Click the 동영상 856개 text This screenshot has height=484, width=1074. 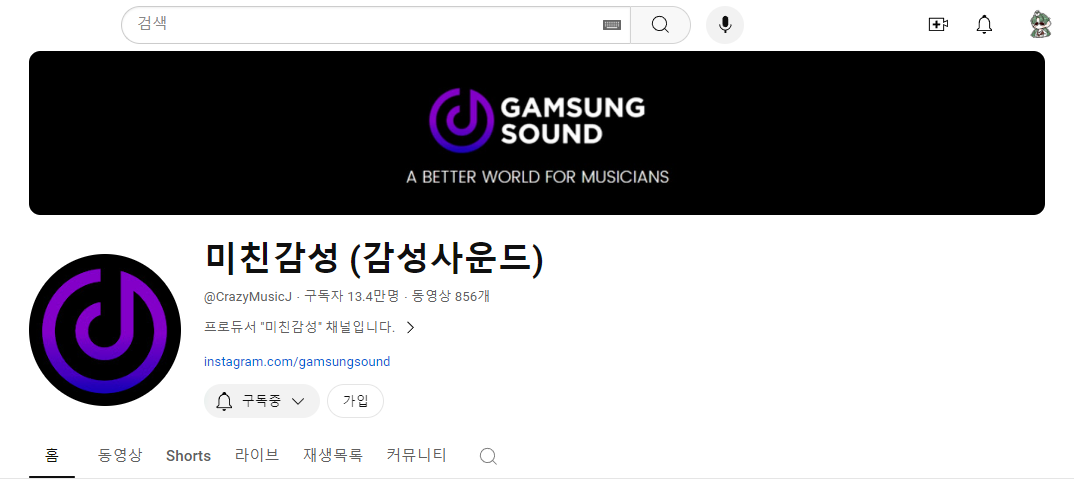pyautogui.click(x=451, y=296)
